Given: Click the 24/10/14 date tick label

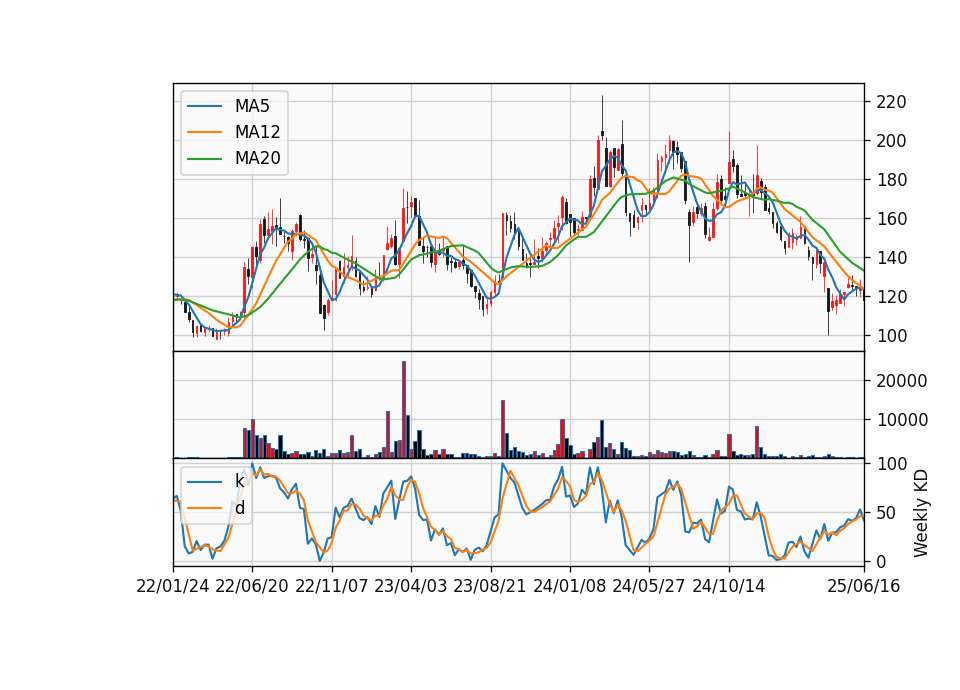Looking at the screenshot, I should [x=729, y=586].
